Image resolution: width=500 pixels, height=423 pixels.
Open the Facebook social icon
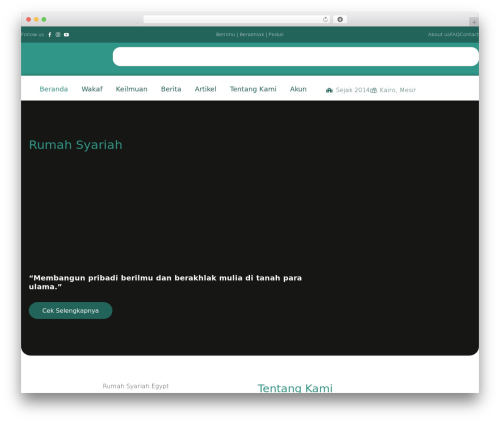(50, 35)
